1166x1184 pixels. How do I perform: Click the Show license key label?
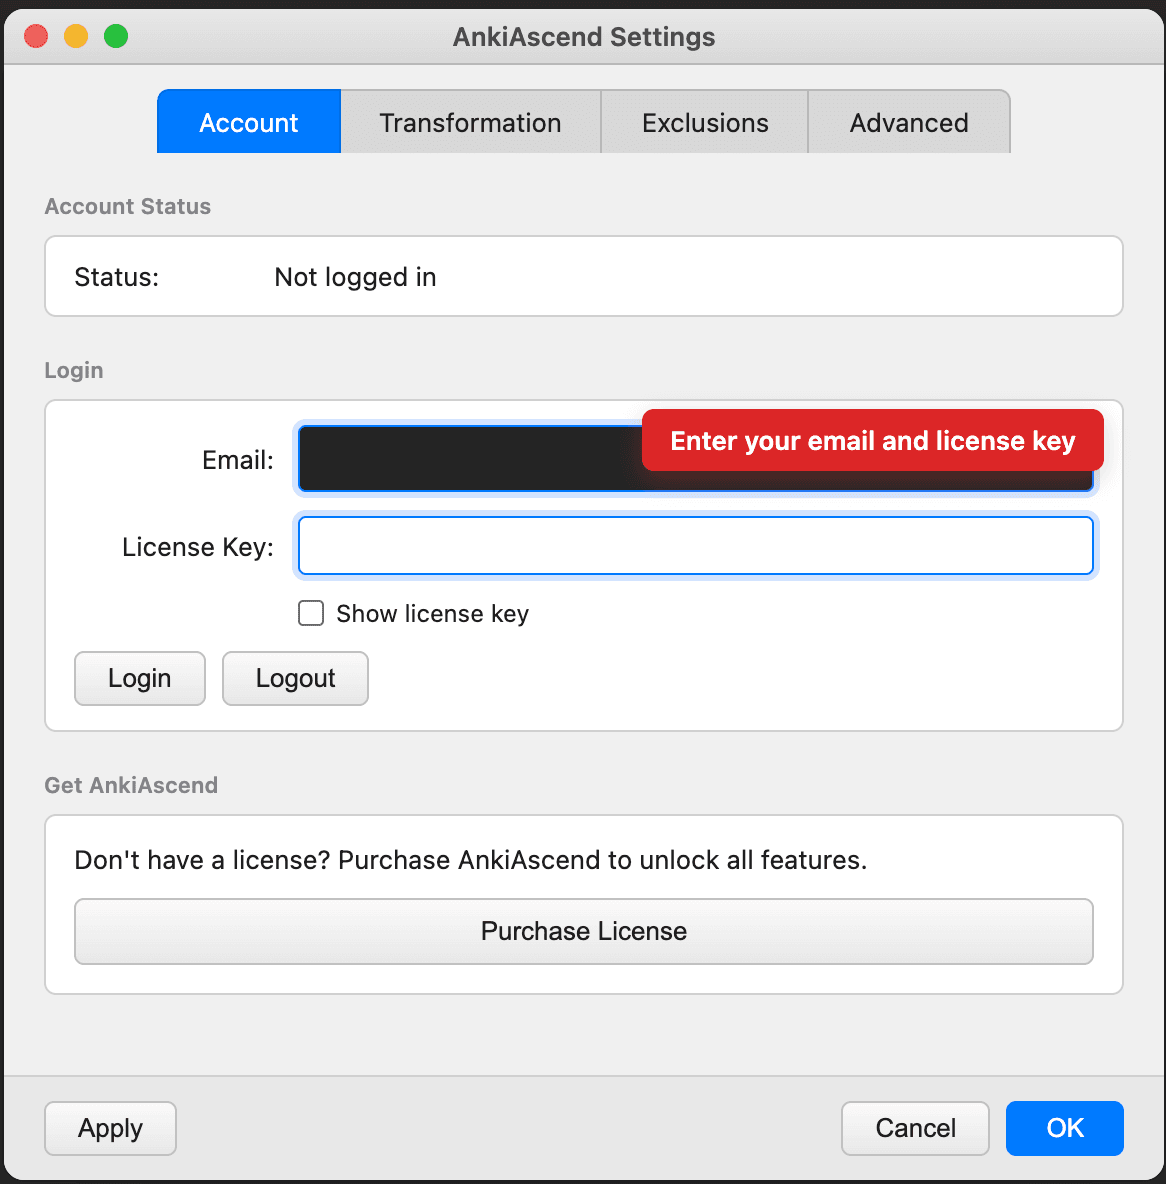click(x=431, y=613)
